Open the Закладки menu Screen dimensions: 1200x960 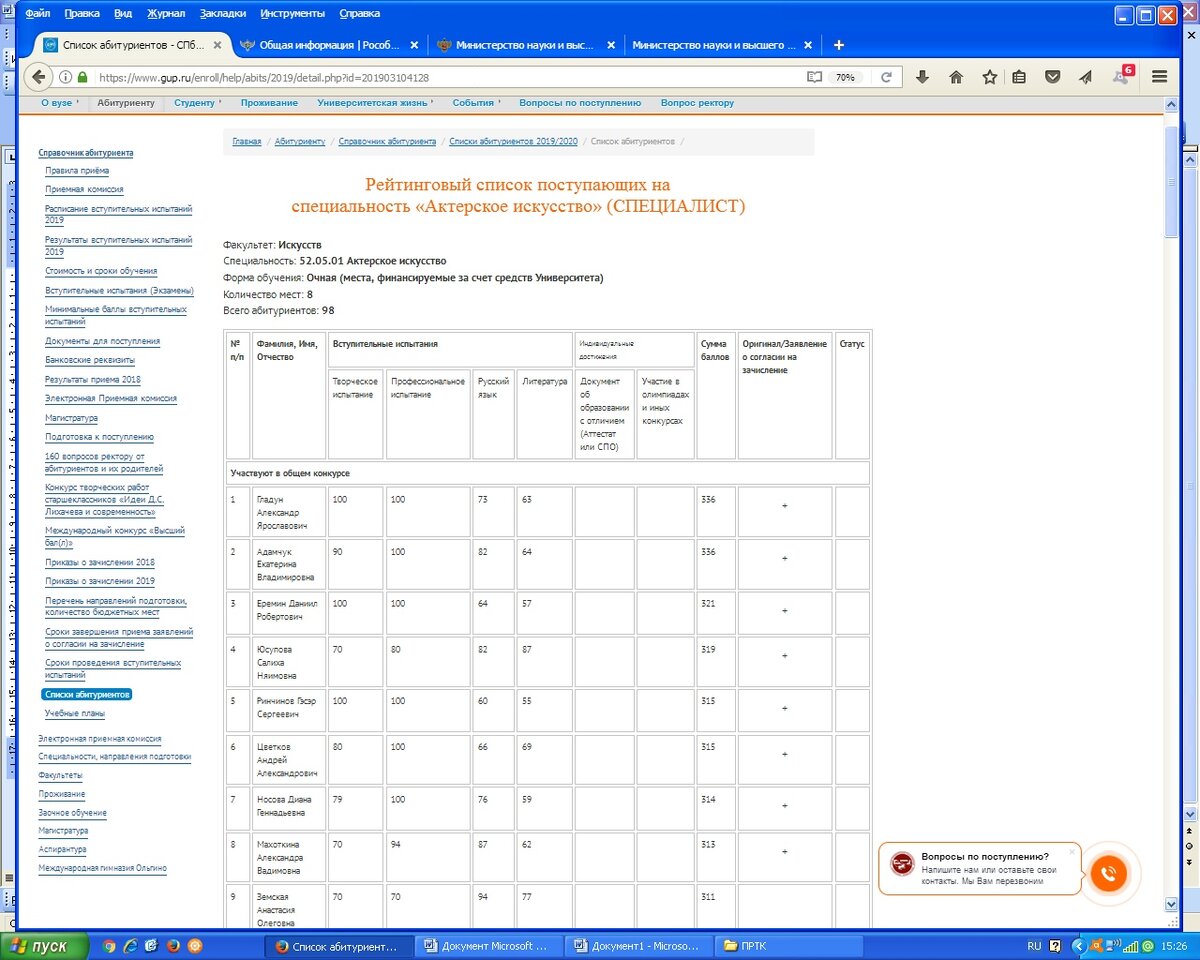click(x=223, y=14)
